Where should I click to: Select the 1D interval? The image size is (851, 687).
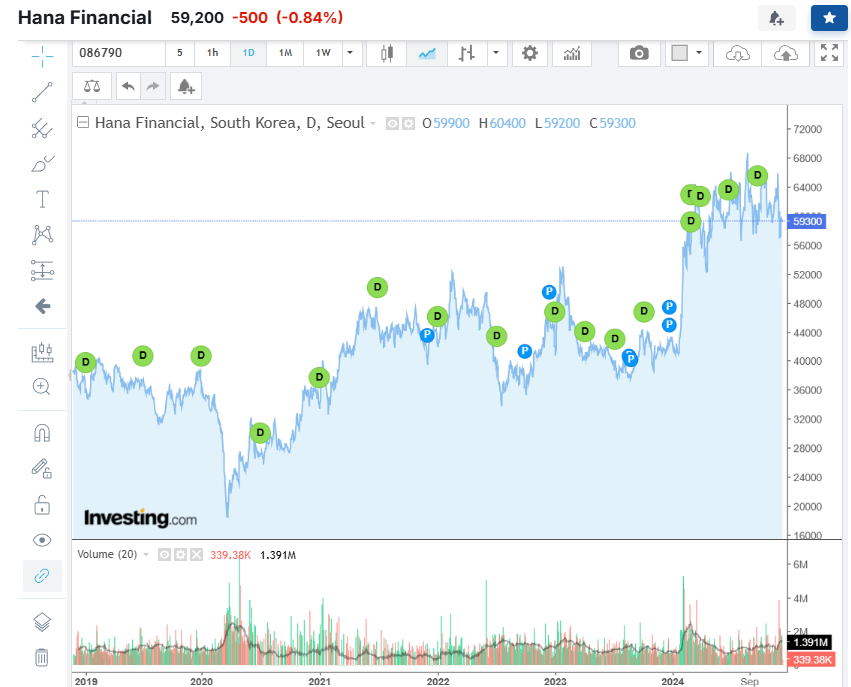[249, 53]
